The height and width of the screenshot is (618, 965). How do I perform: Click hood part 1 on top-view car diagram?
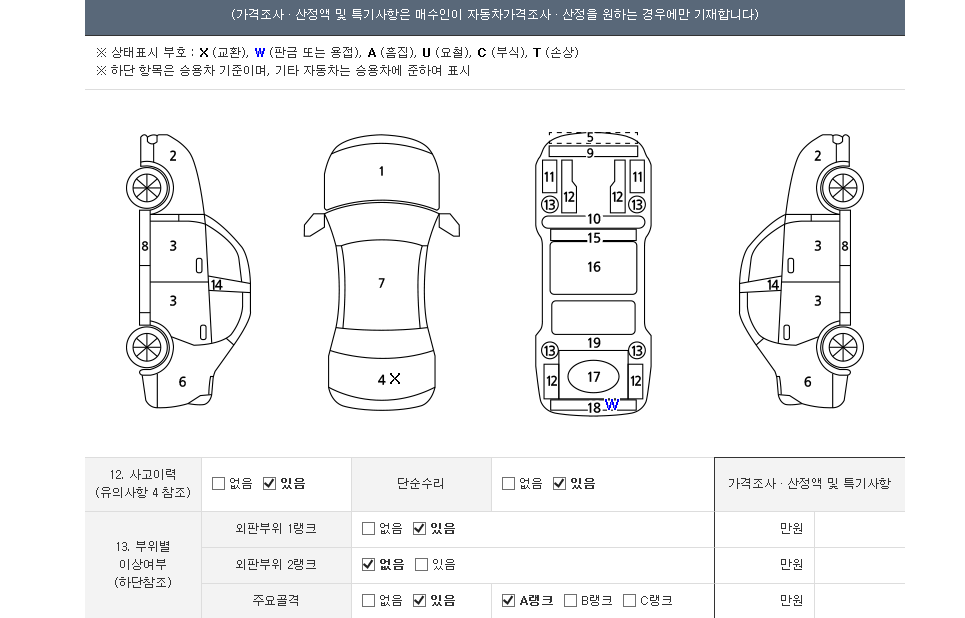tap(381, 172)
